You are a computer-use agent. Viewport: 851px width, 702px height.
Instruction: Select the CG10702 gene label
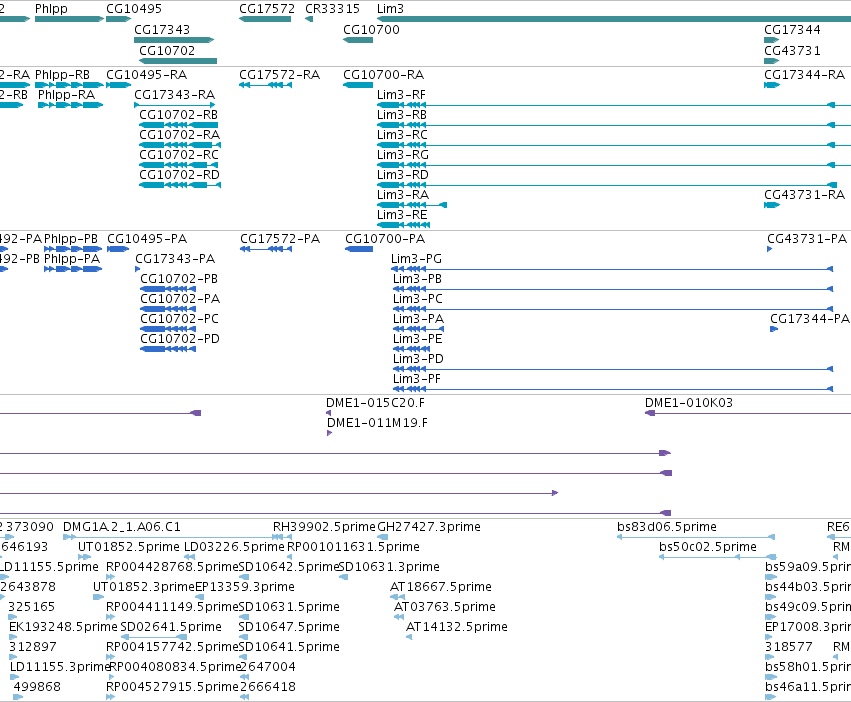[167, 50]
